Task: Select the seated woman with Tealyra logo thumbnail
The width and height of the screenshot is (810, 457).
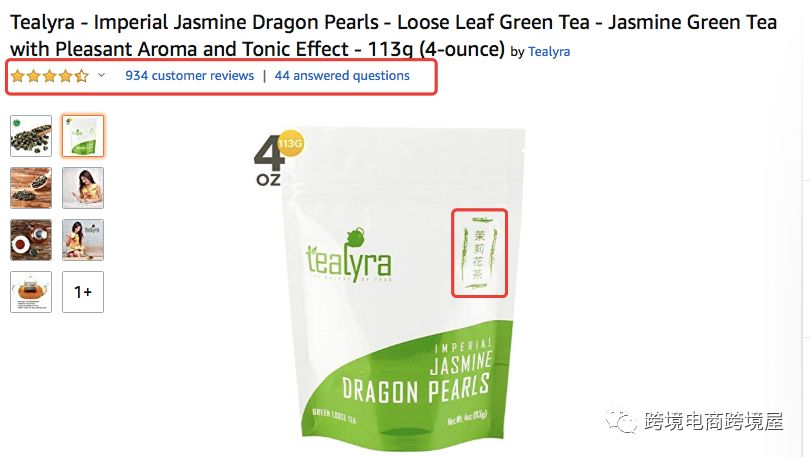Action: (83, 240)
